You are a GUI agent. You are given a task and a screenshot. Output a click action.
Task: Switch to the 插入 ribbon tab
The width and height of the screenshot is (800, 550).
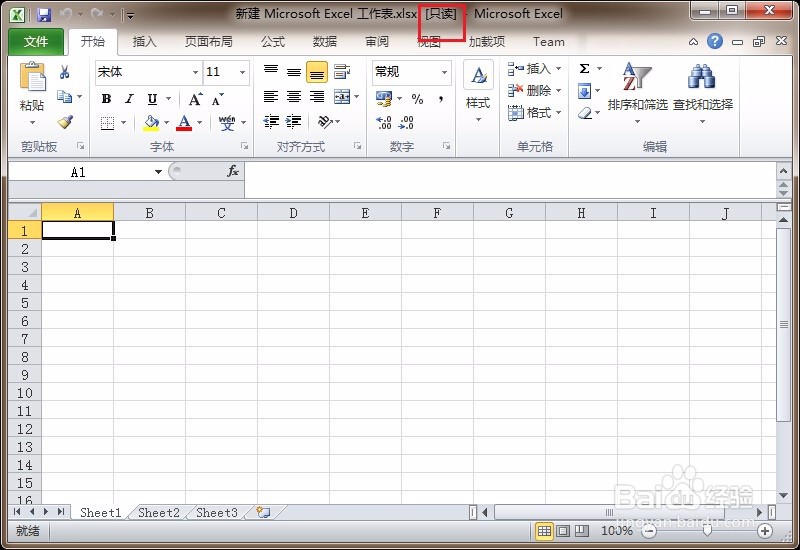144,41
